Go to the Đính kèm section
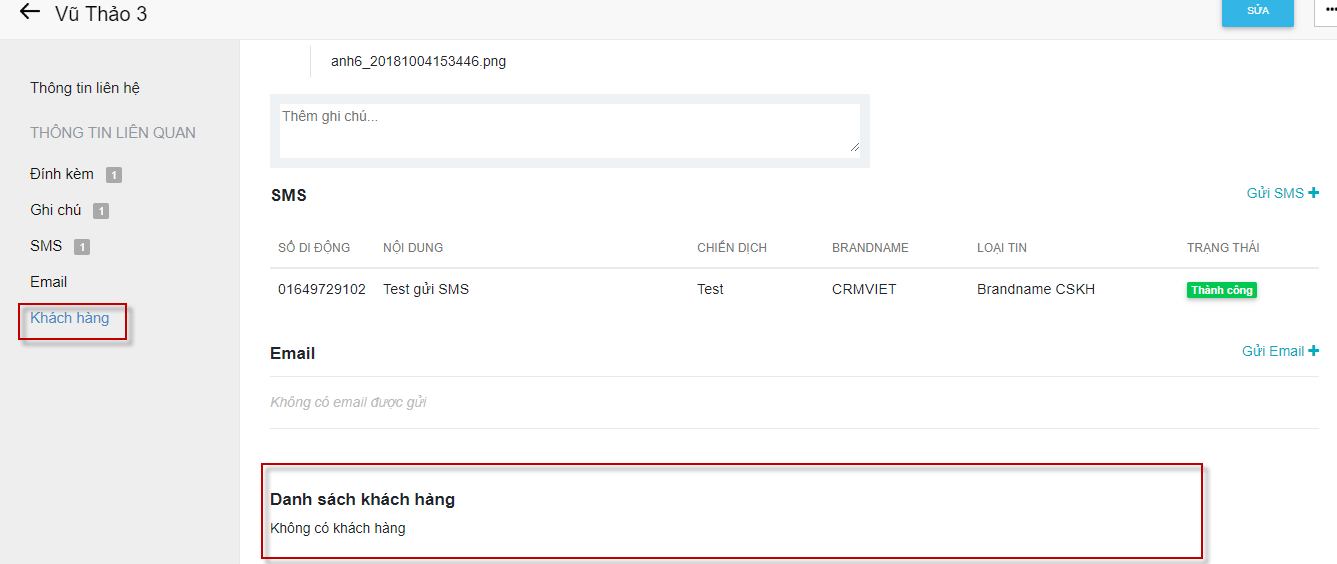Image resolution: width=1337 pixels, height=564 pixels. tap(62, 174)
